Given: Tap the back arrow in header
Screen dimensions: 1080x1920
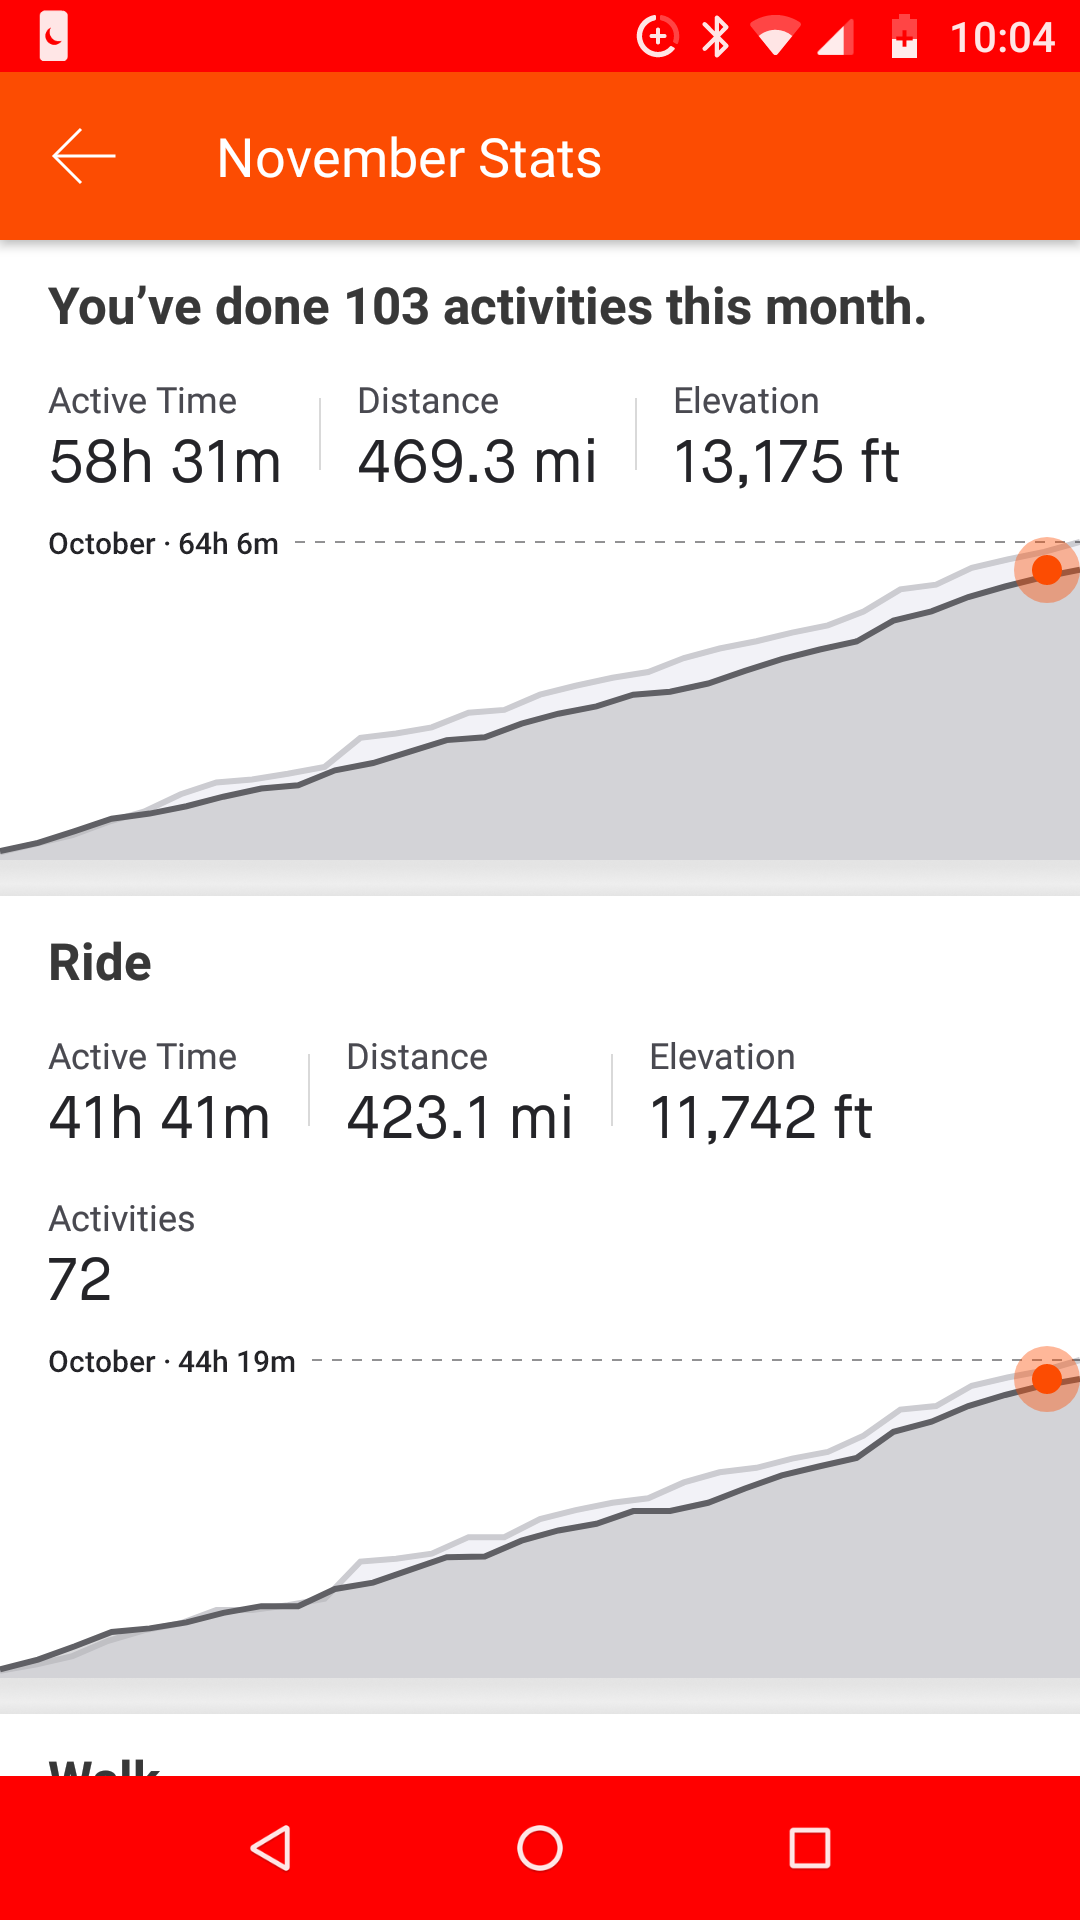Looking at the screenshot, I should point(84,157).
